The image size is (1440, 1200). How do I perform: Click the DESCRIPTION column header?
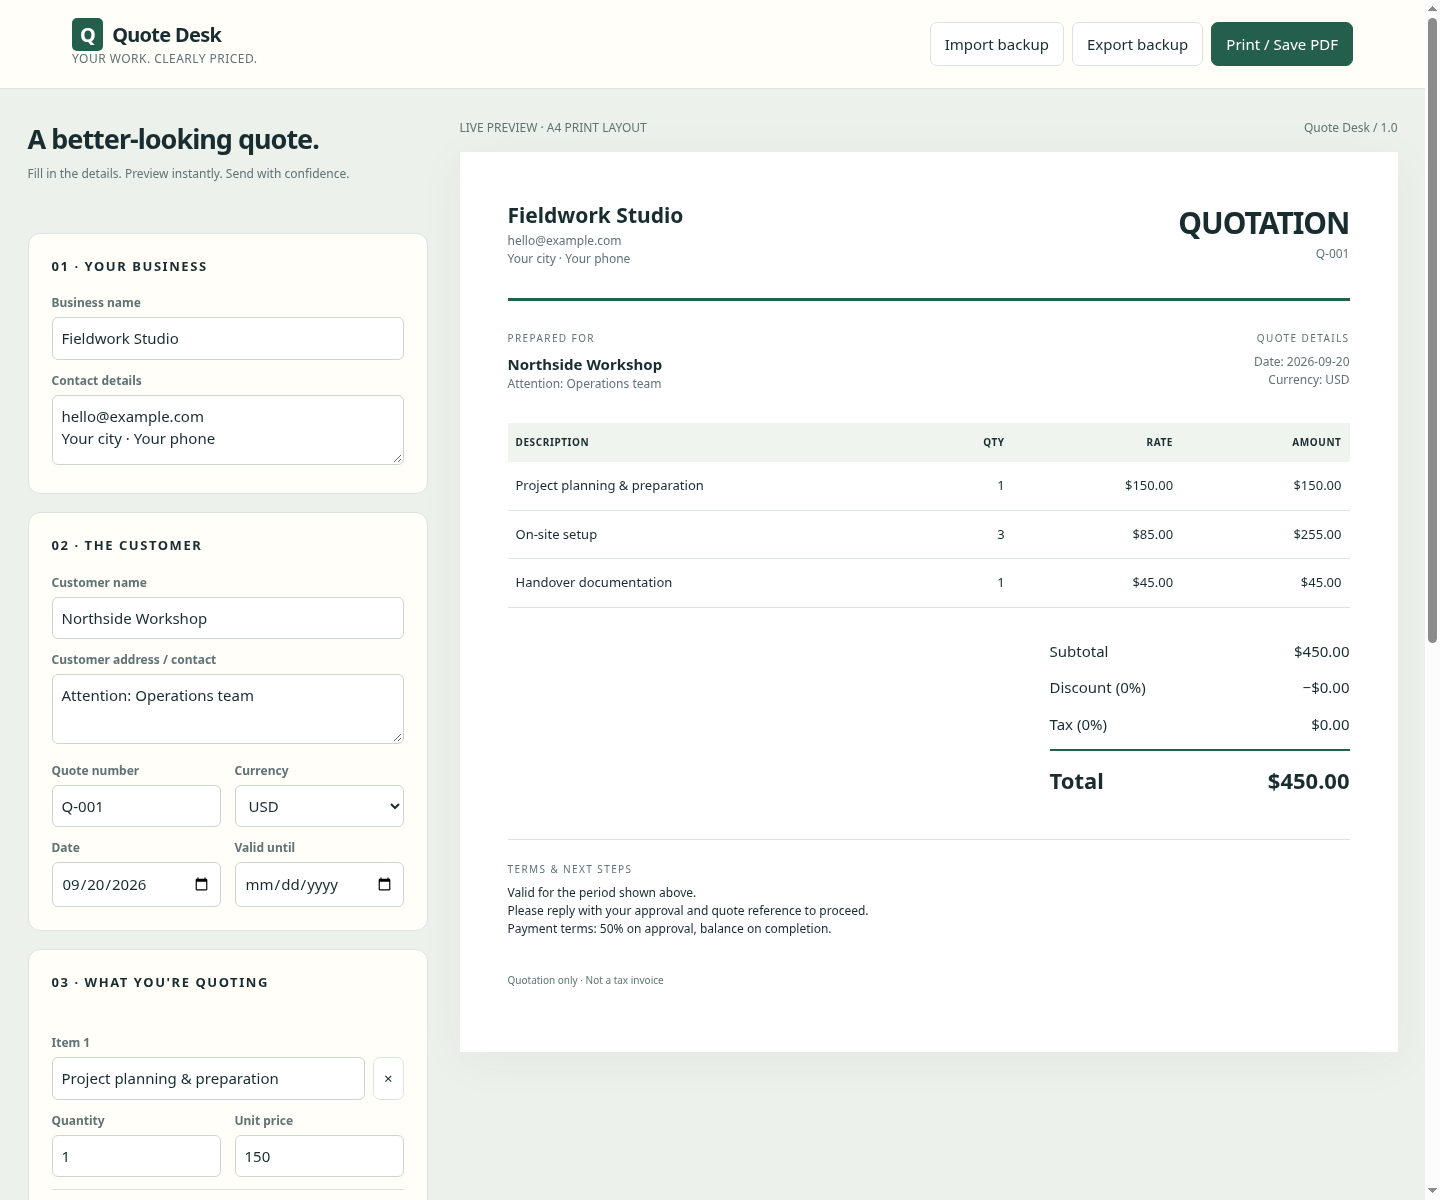[552, 442]
